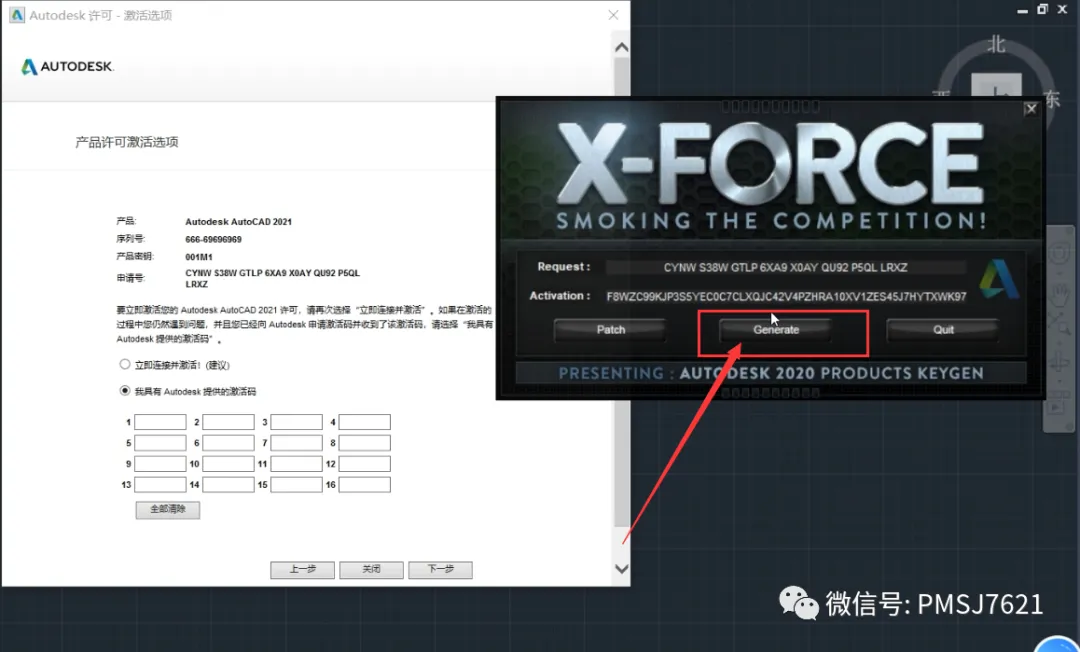Click activation code box 4
This screenshot has width=1080, height=652.
pos(364,422)
